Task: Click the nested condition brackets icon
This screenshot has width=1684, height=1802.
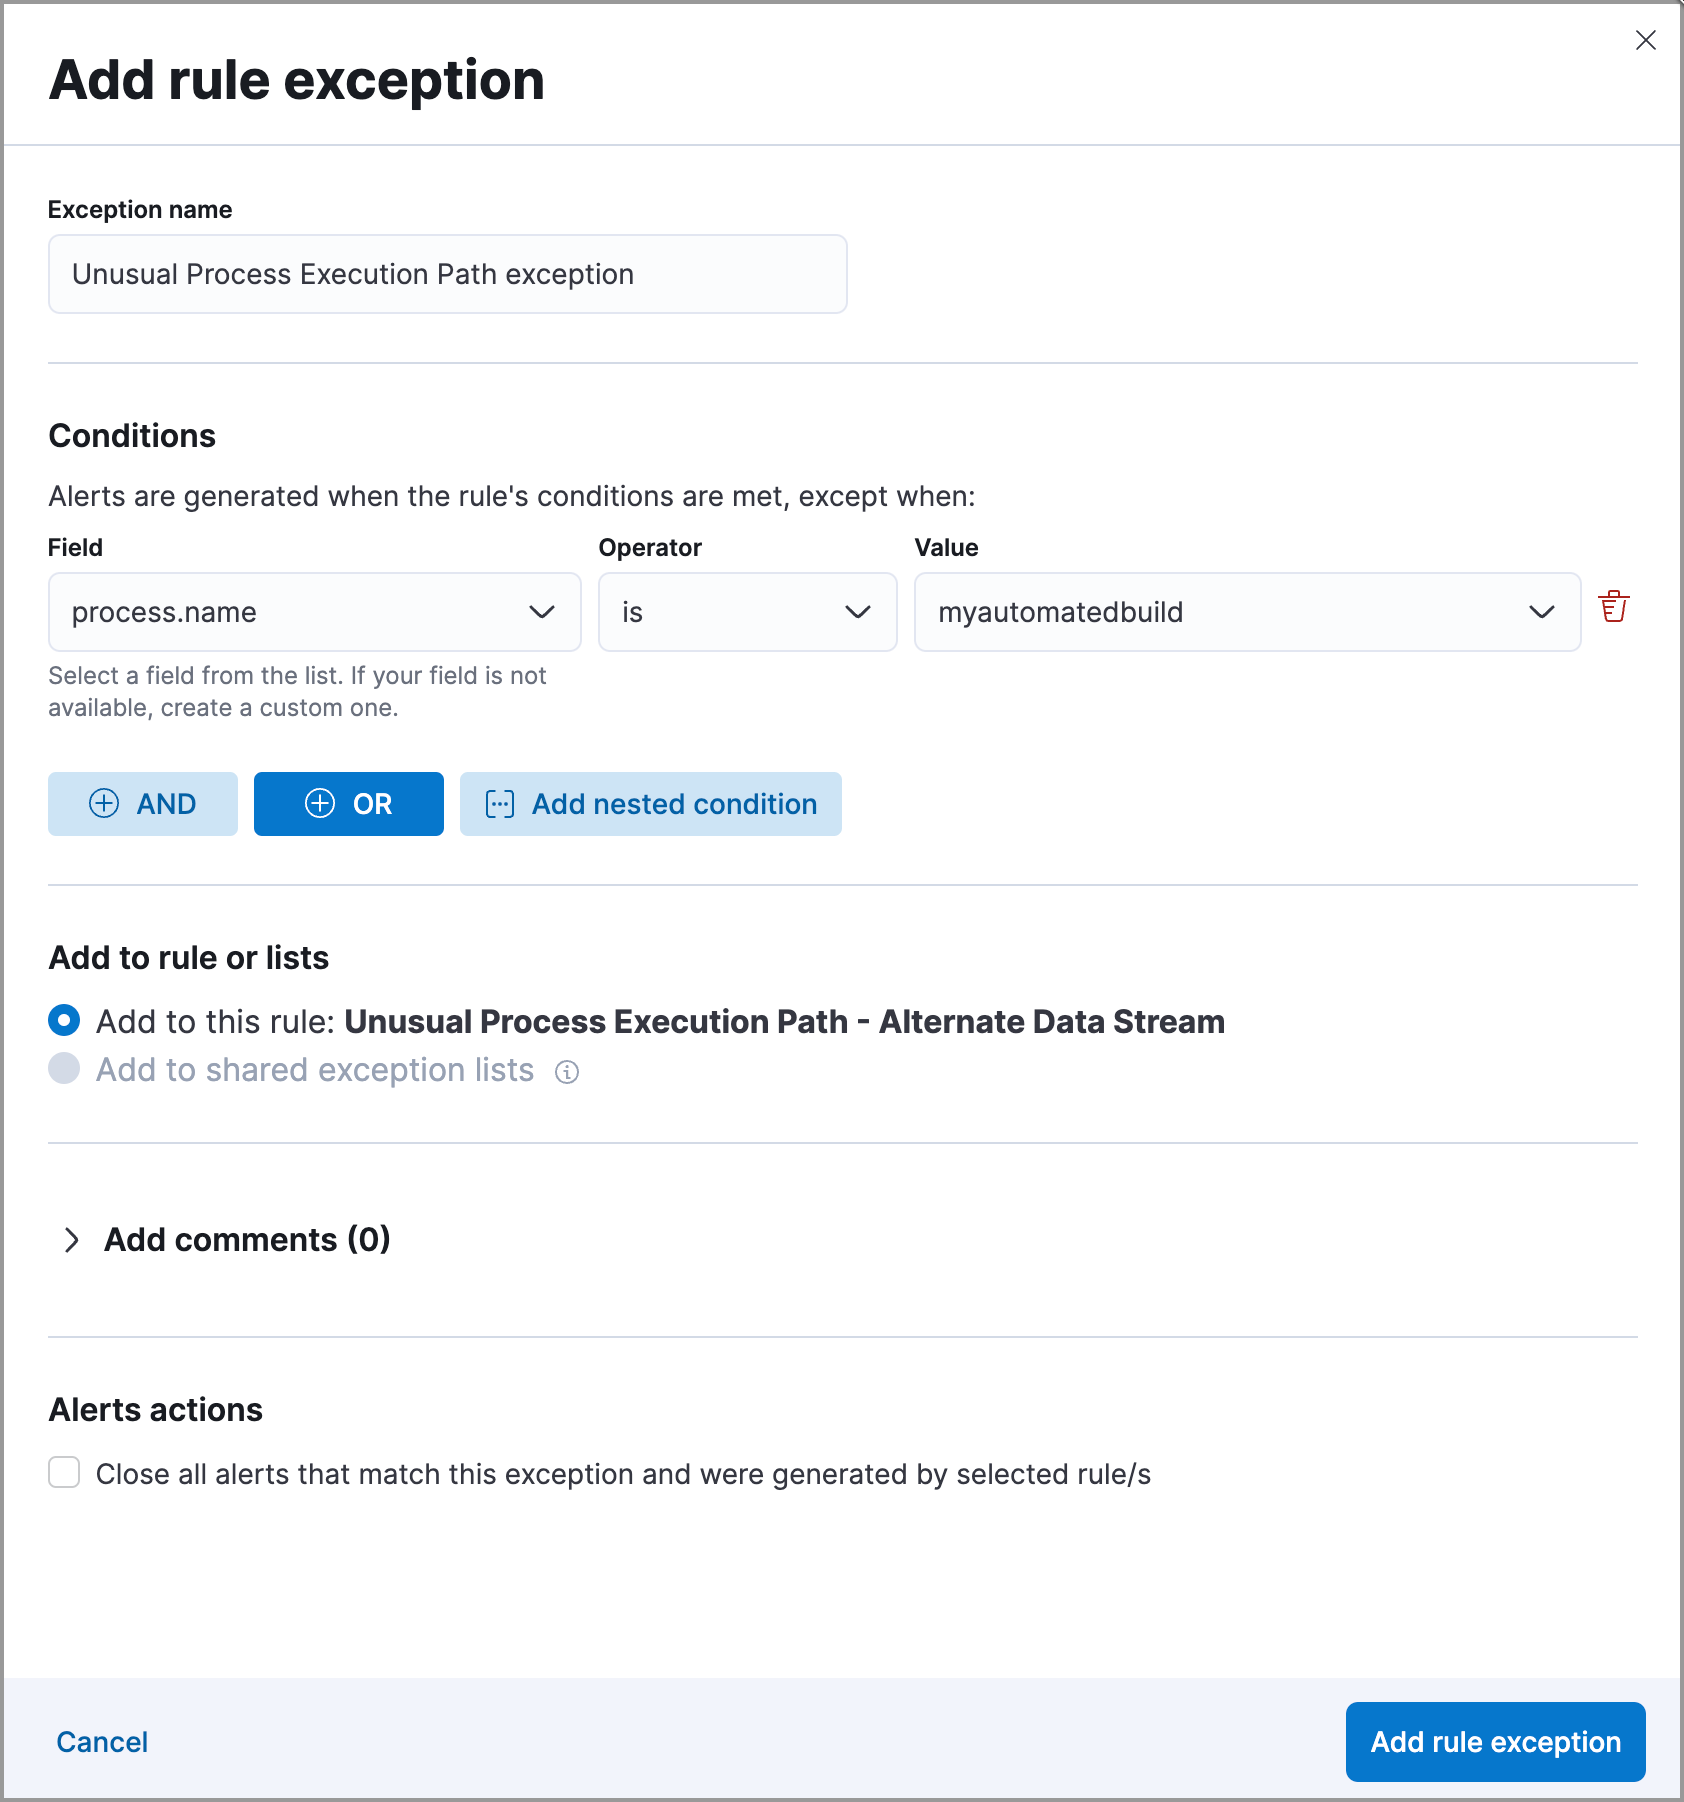Action: tap(500, 803)
